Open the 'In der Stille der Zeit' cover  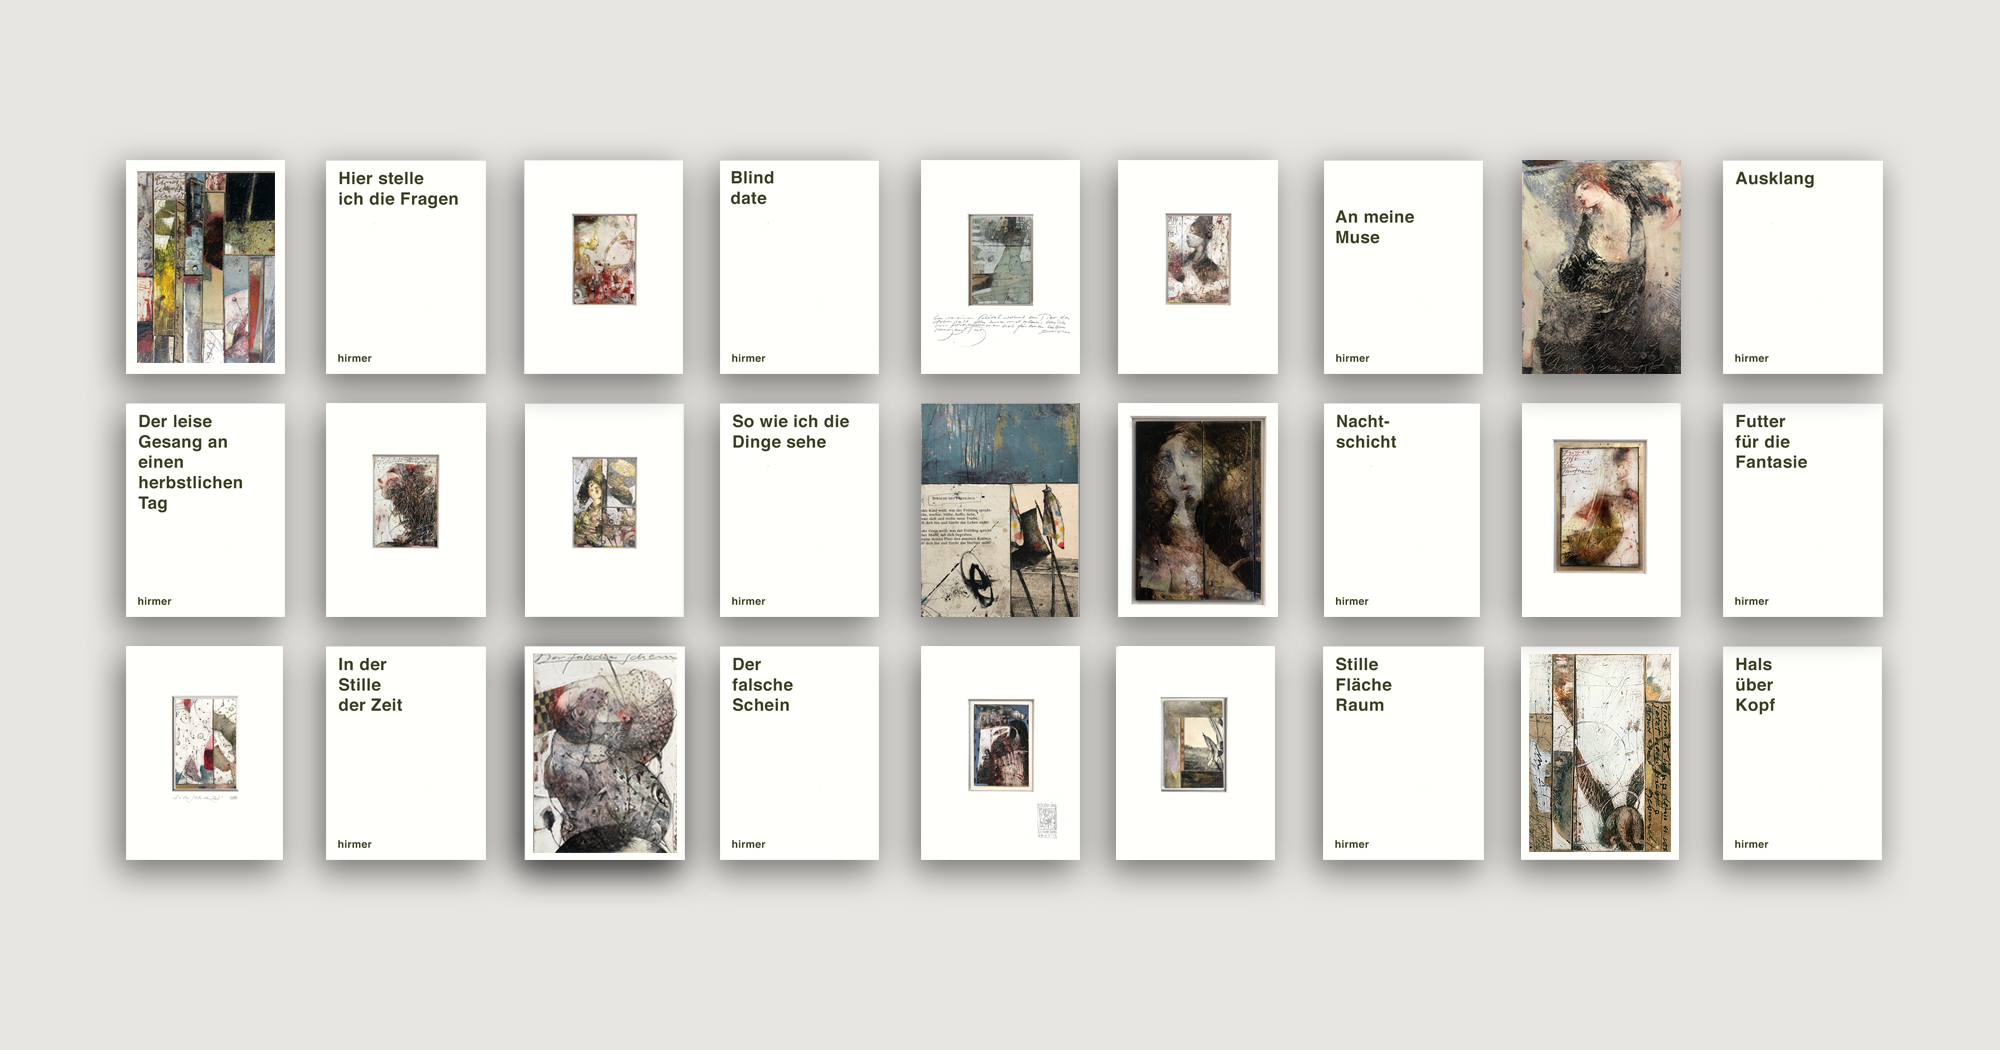click(406, 753)
